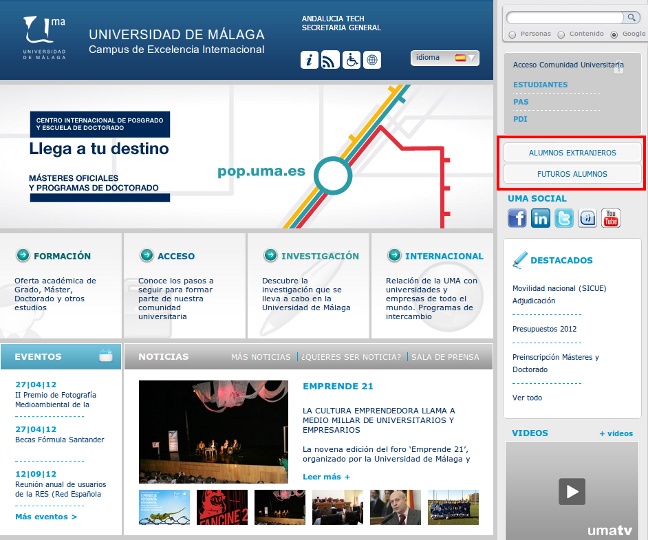Open Movilidad nacional (SICUE) Adjudicación
This screenshot has height=540, width=648.
click(559, 294)
